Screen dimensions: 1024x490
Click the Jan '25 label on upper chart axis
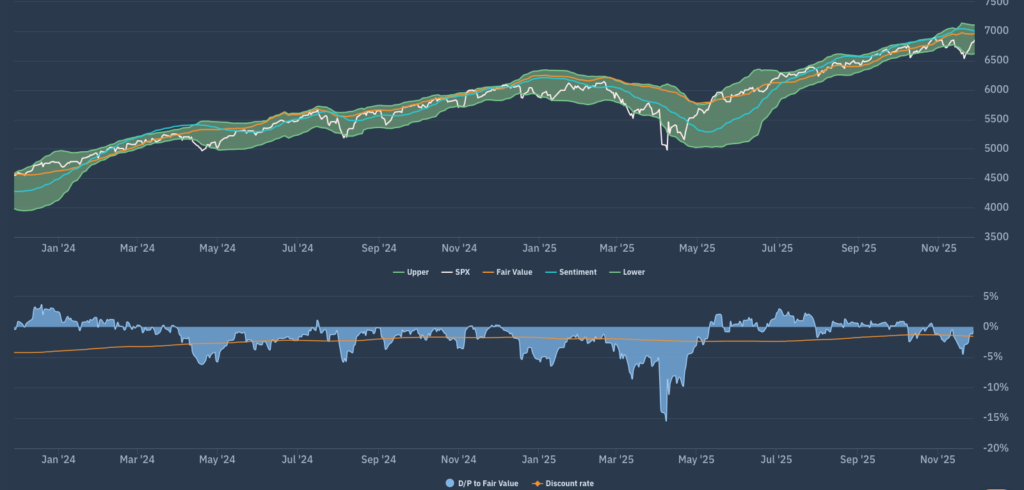point(539,248)
